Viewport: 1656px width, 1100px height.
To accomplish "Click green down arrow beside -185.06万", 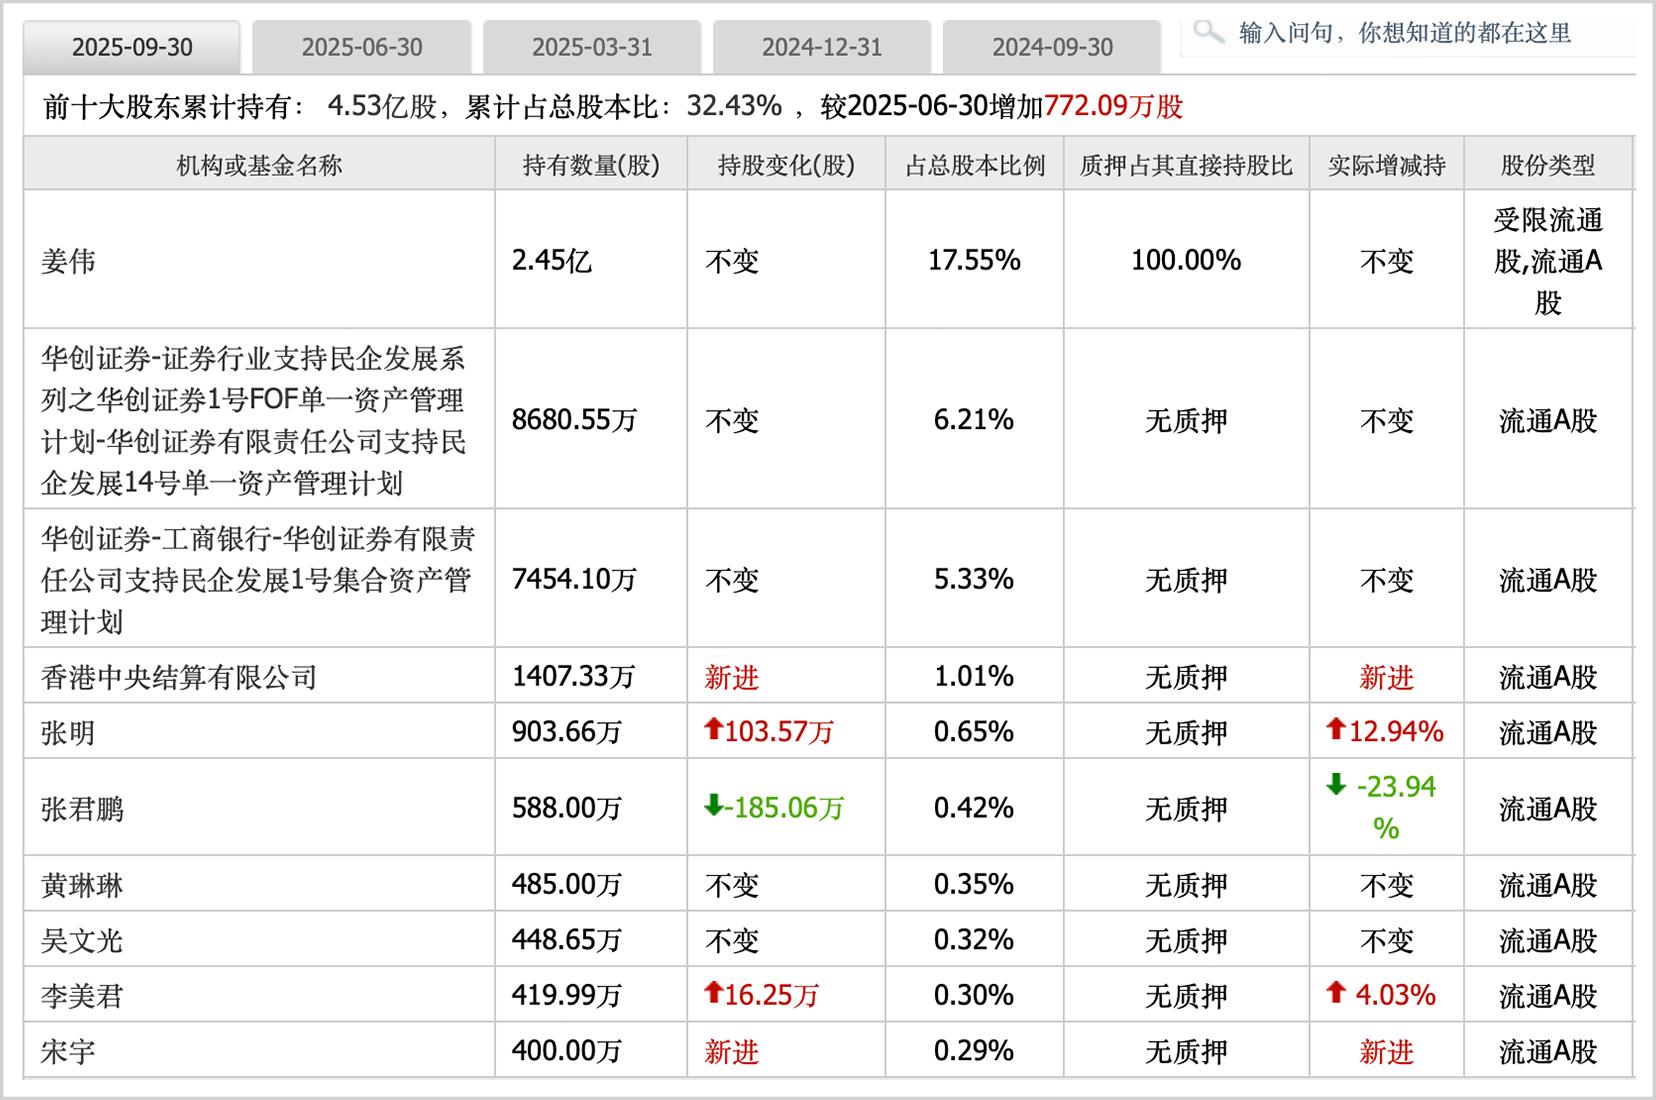I will click(713, 805).
